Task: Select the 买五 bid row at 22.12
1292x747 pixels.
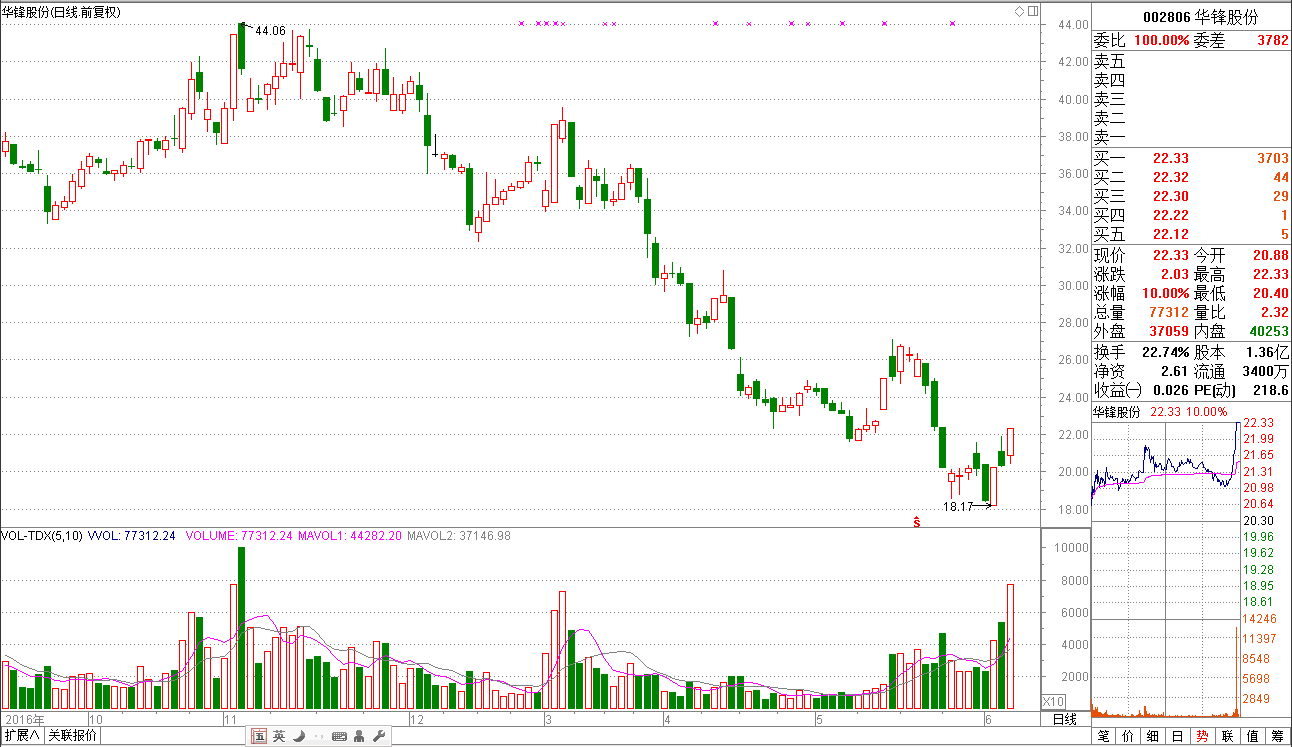Action: point(1191,235)
